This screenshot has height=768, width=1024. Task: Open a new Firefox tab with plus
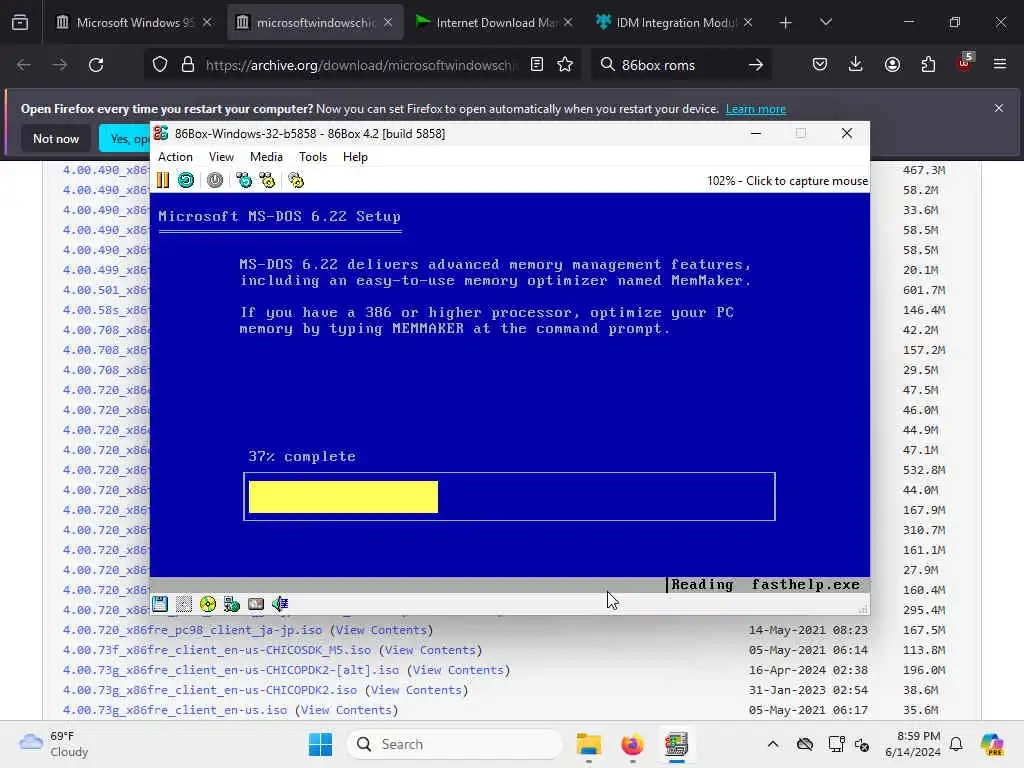coord(786,23)
